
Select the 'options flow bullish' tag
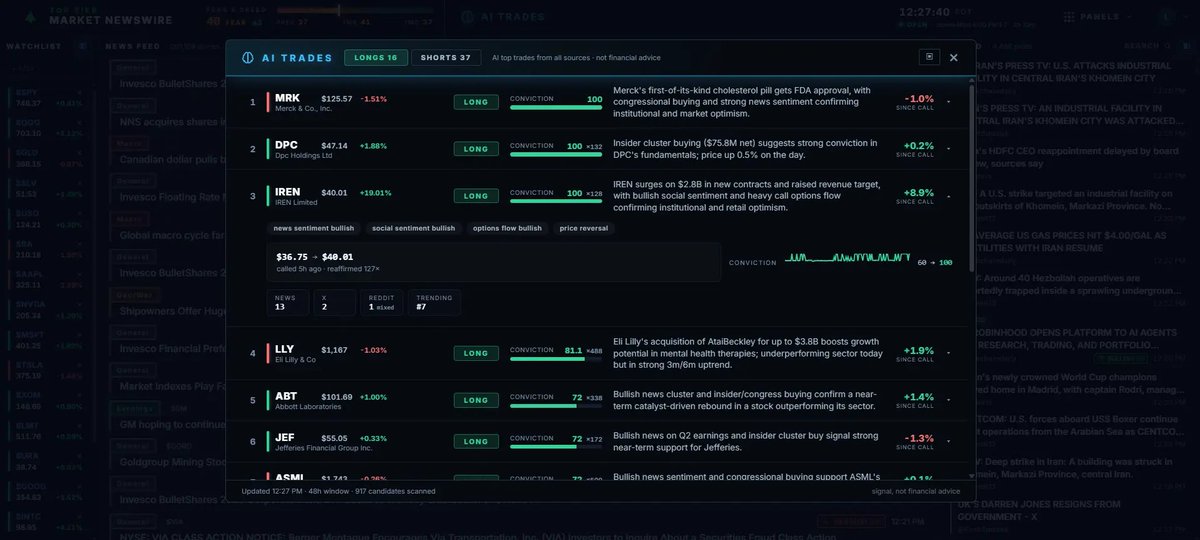pyautogui.click(x=507, y=228)
